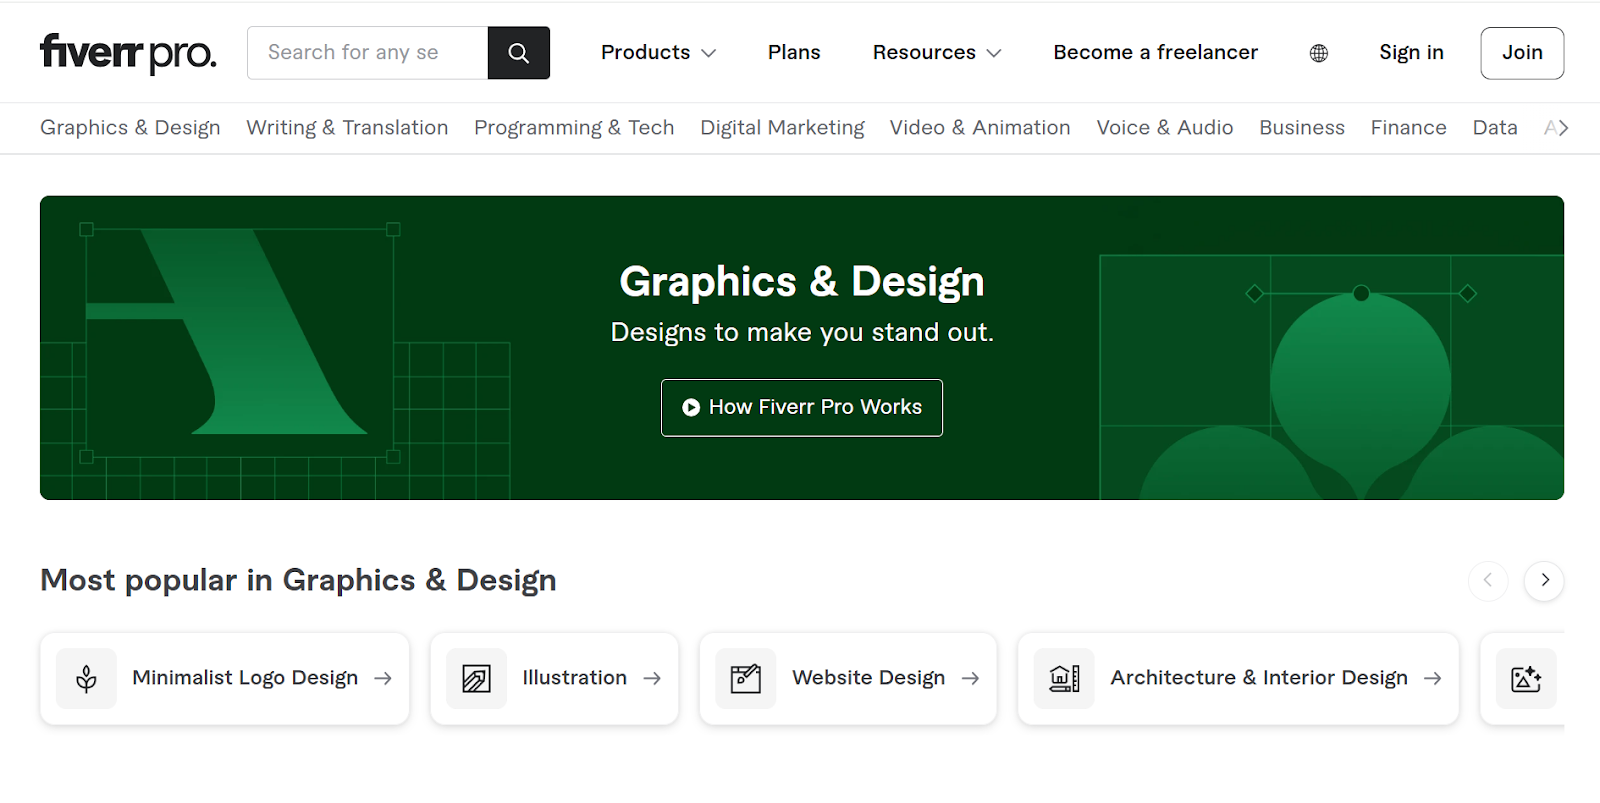Image resolution: width=1600 pixels, height=803 pixels.
Task: Select the Finance category
Action: tap(1408, 128)
